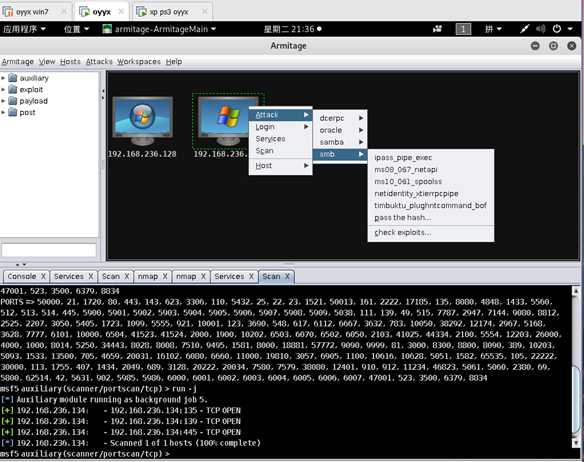The width and height of the screenshot is (584, 462).
Task: Click the exploit folder icon
Action: [x=13, y=89]
